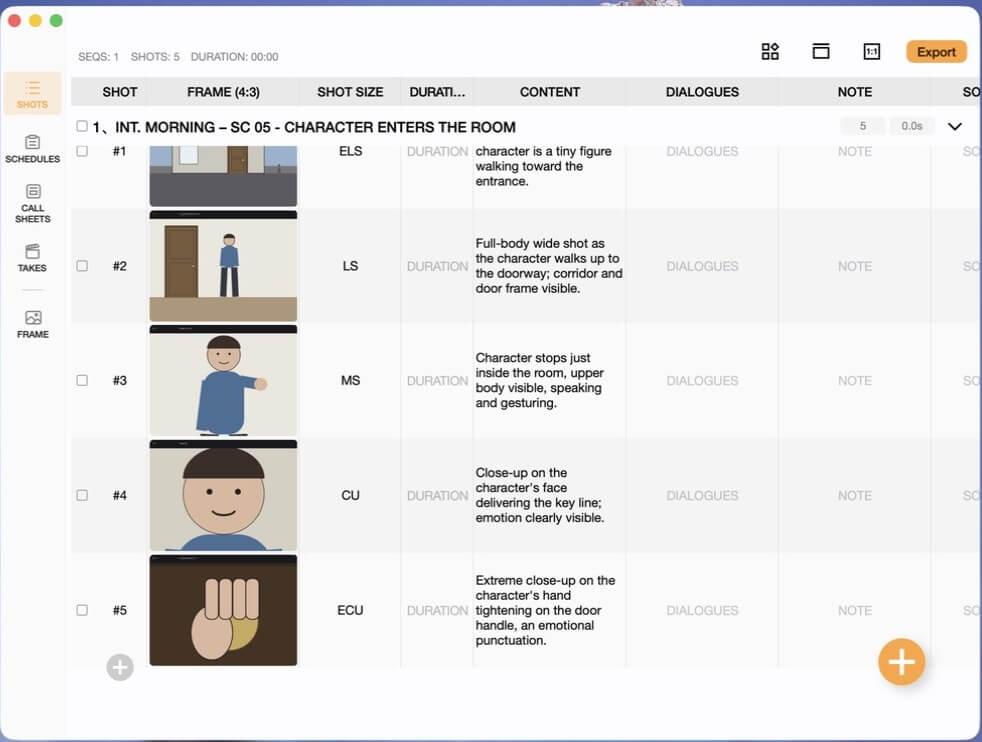Select shot #4 face close-up thumbnail
This screenshot has height=742, width=982.
(x=223, y=495)
